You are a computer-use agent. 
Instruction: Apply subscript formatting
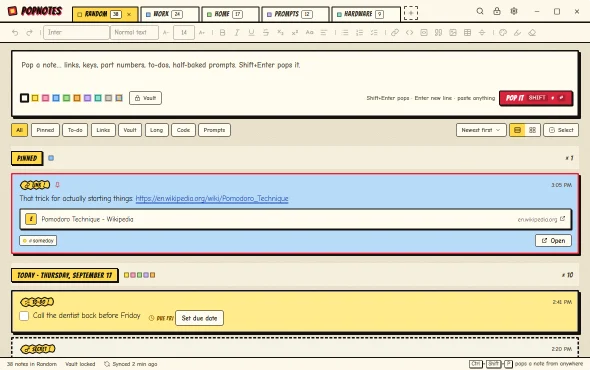(x=280, y=33)
